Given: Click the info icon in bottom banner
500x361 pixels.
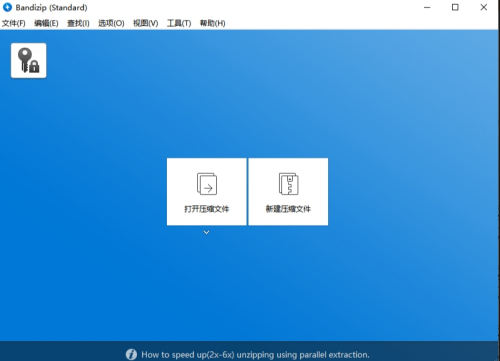Looking at the screenshot, I should pos(131,354).
